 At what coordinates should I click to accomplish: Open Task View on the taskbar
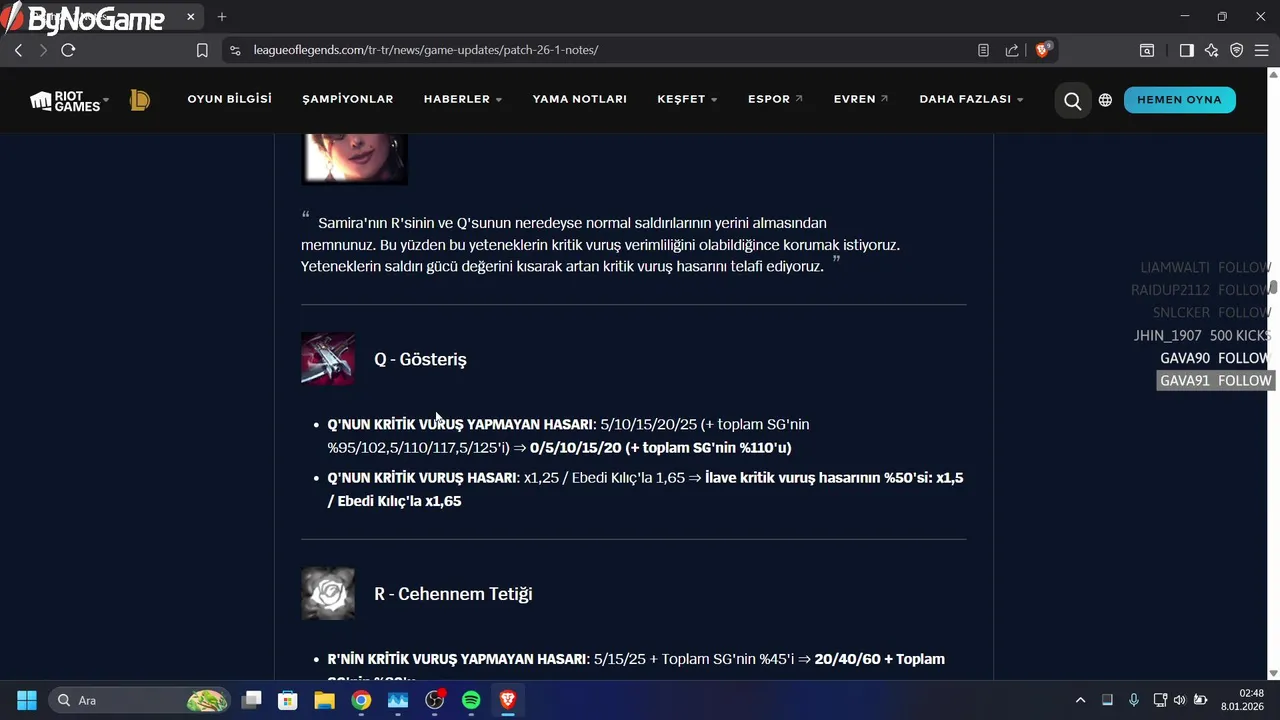coord(251,700)
